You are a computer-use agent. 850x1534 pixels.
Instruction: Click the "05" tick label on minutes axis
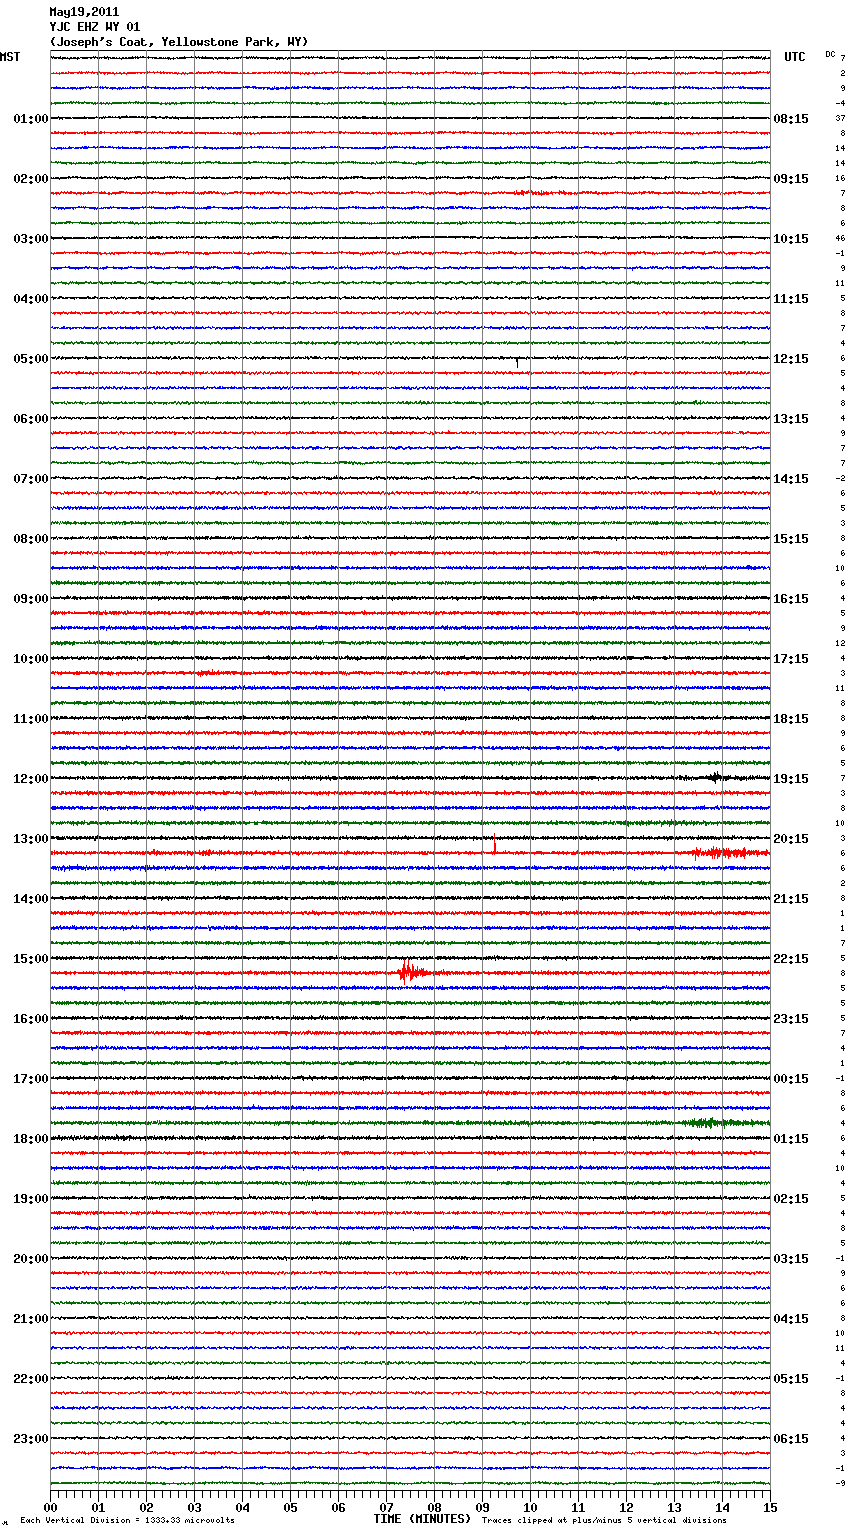point(290,1507)
